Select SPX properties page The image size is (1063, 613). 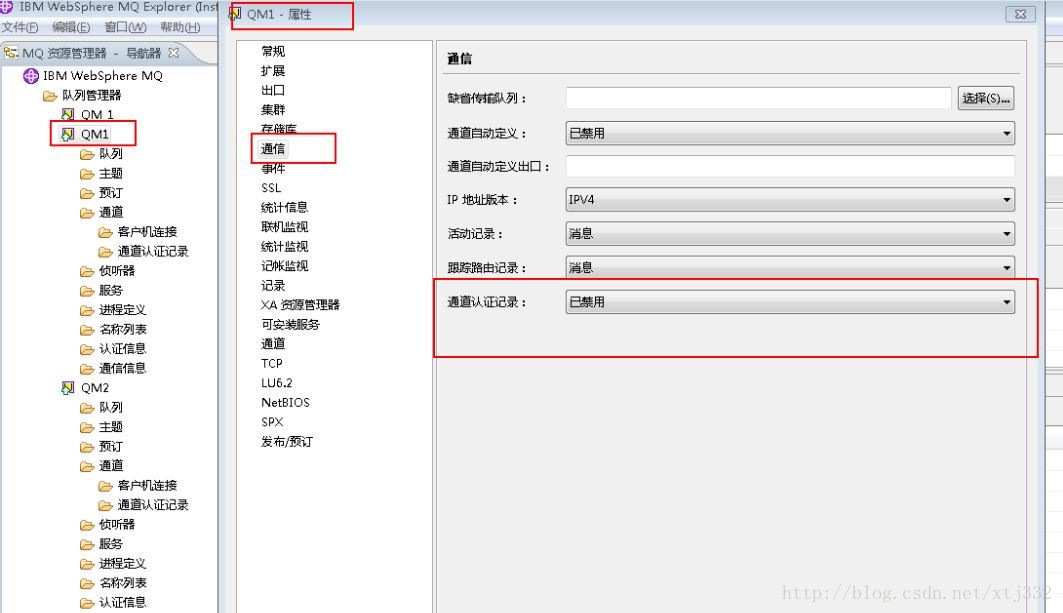click(x=272, y=422)
